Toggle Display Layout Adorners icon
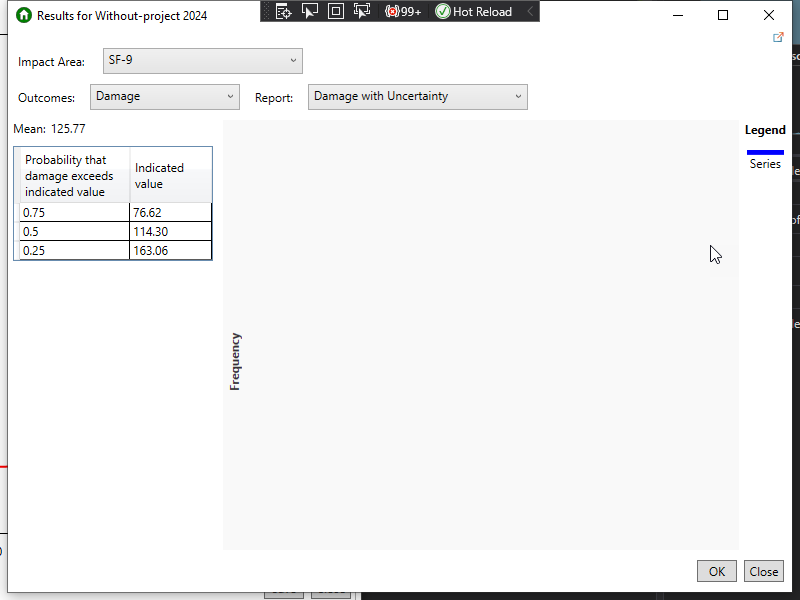 (336, 12)
